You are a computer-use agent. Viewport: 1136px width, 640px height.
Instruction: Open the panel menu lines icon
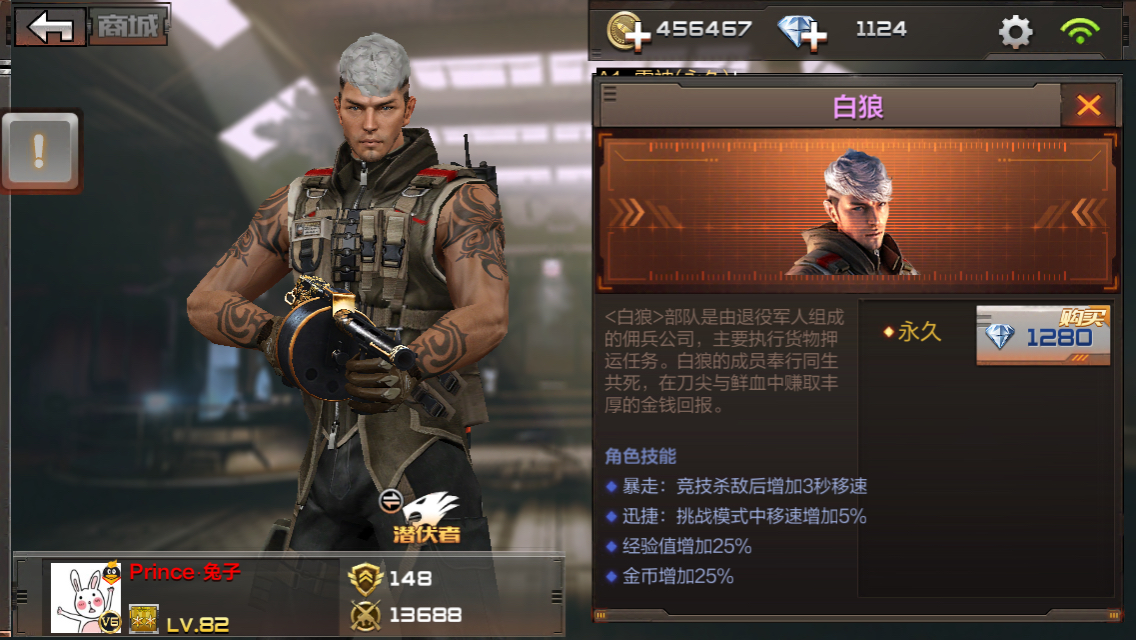609,93
